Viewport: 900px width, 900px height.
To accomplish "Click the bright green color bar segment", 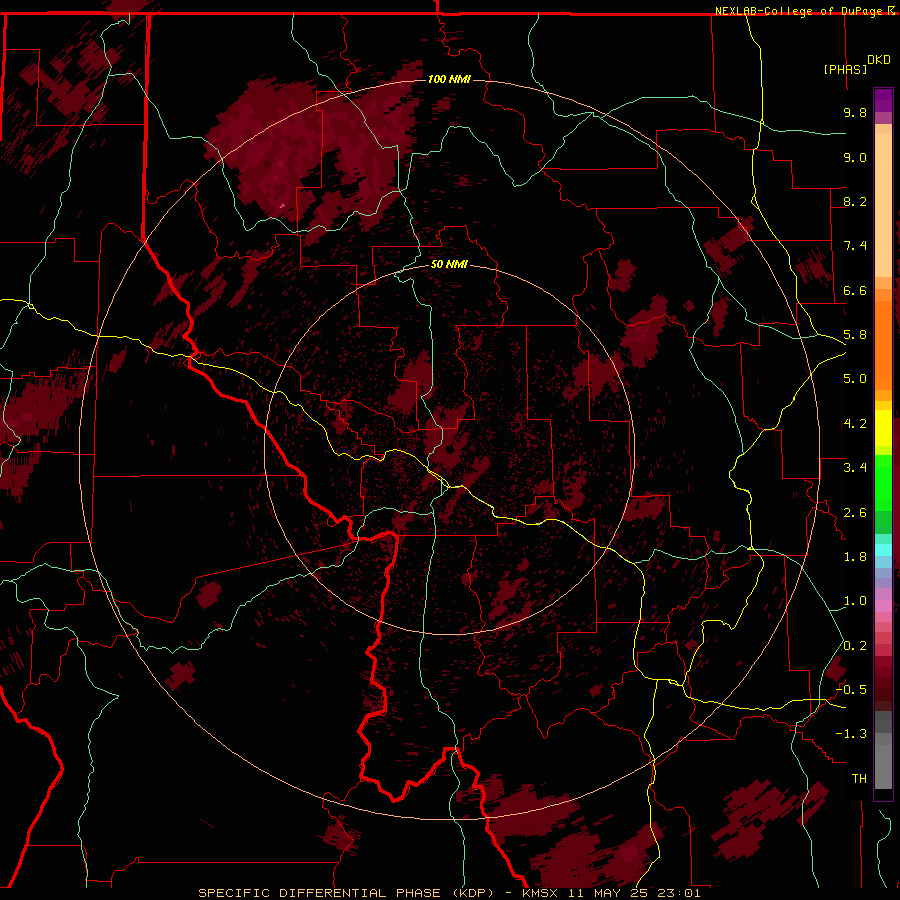I will [x=883, y=483].
